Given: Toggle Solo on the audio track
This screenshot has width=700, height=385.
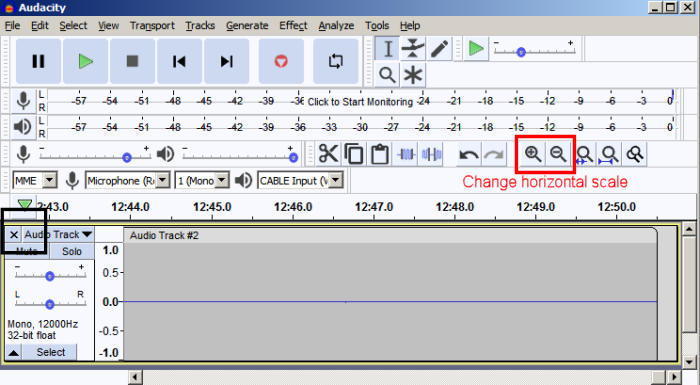Looking at the screenshot, I should [72, 251].
